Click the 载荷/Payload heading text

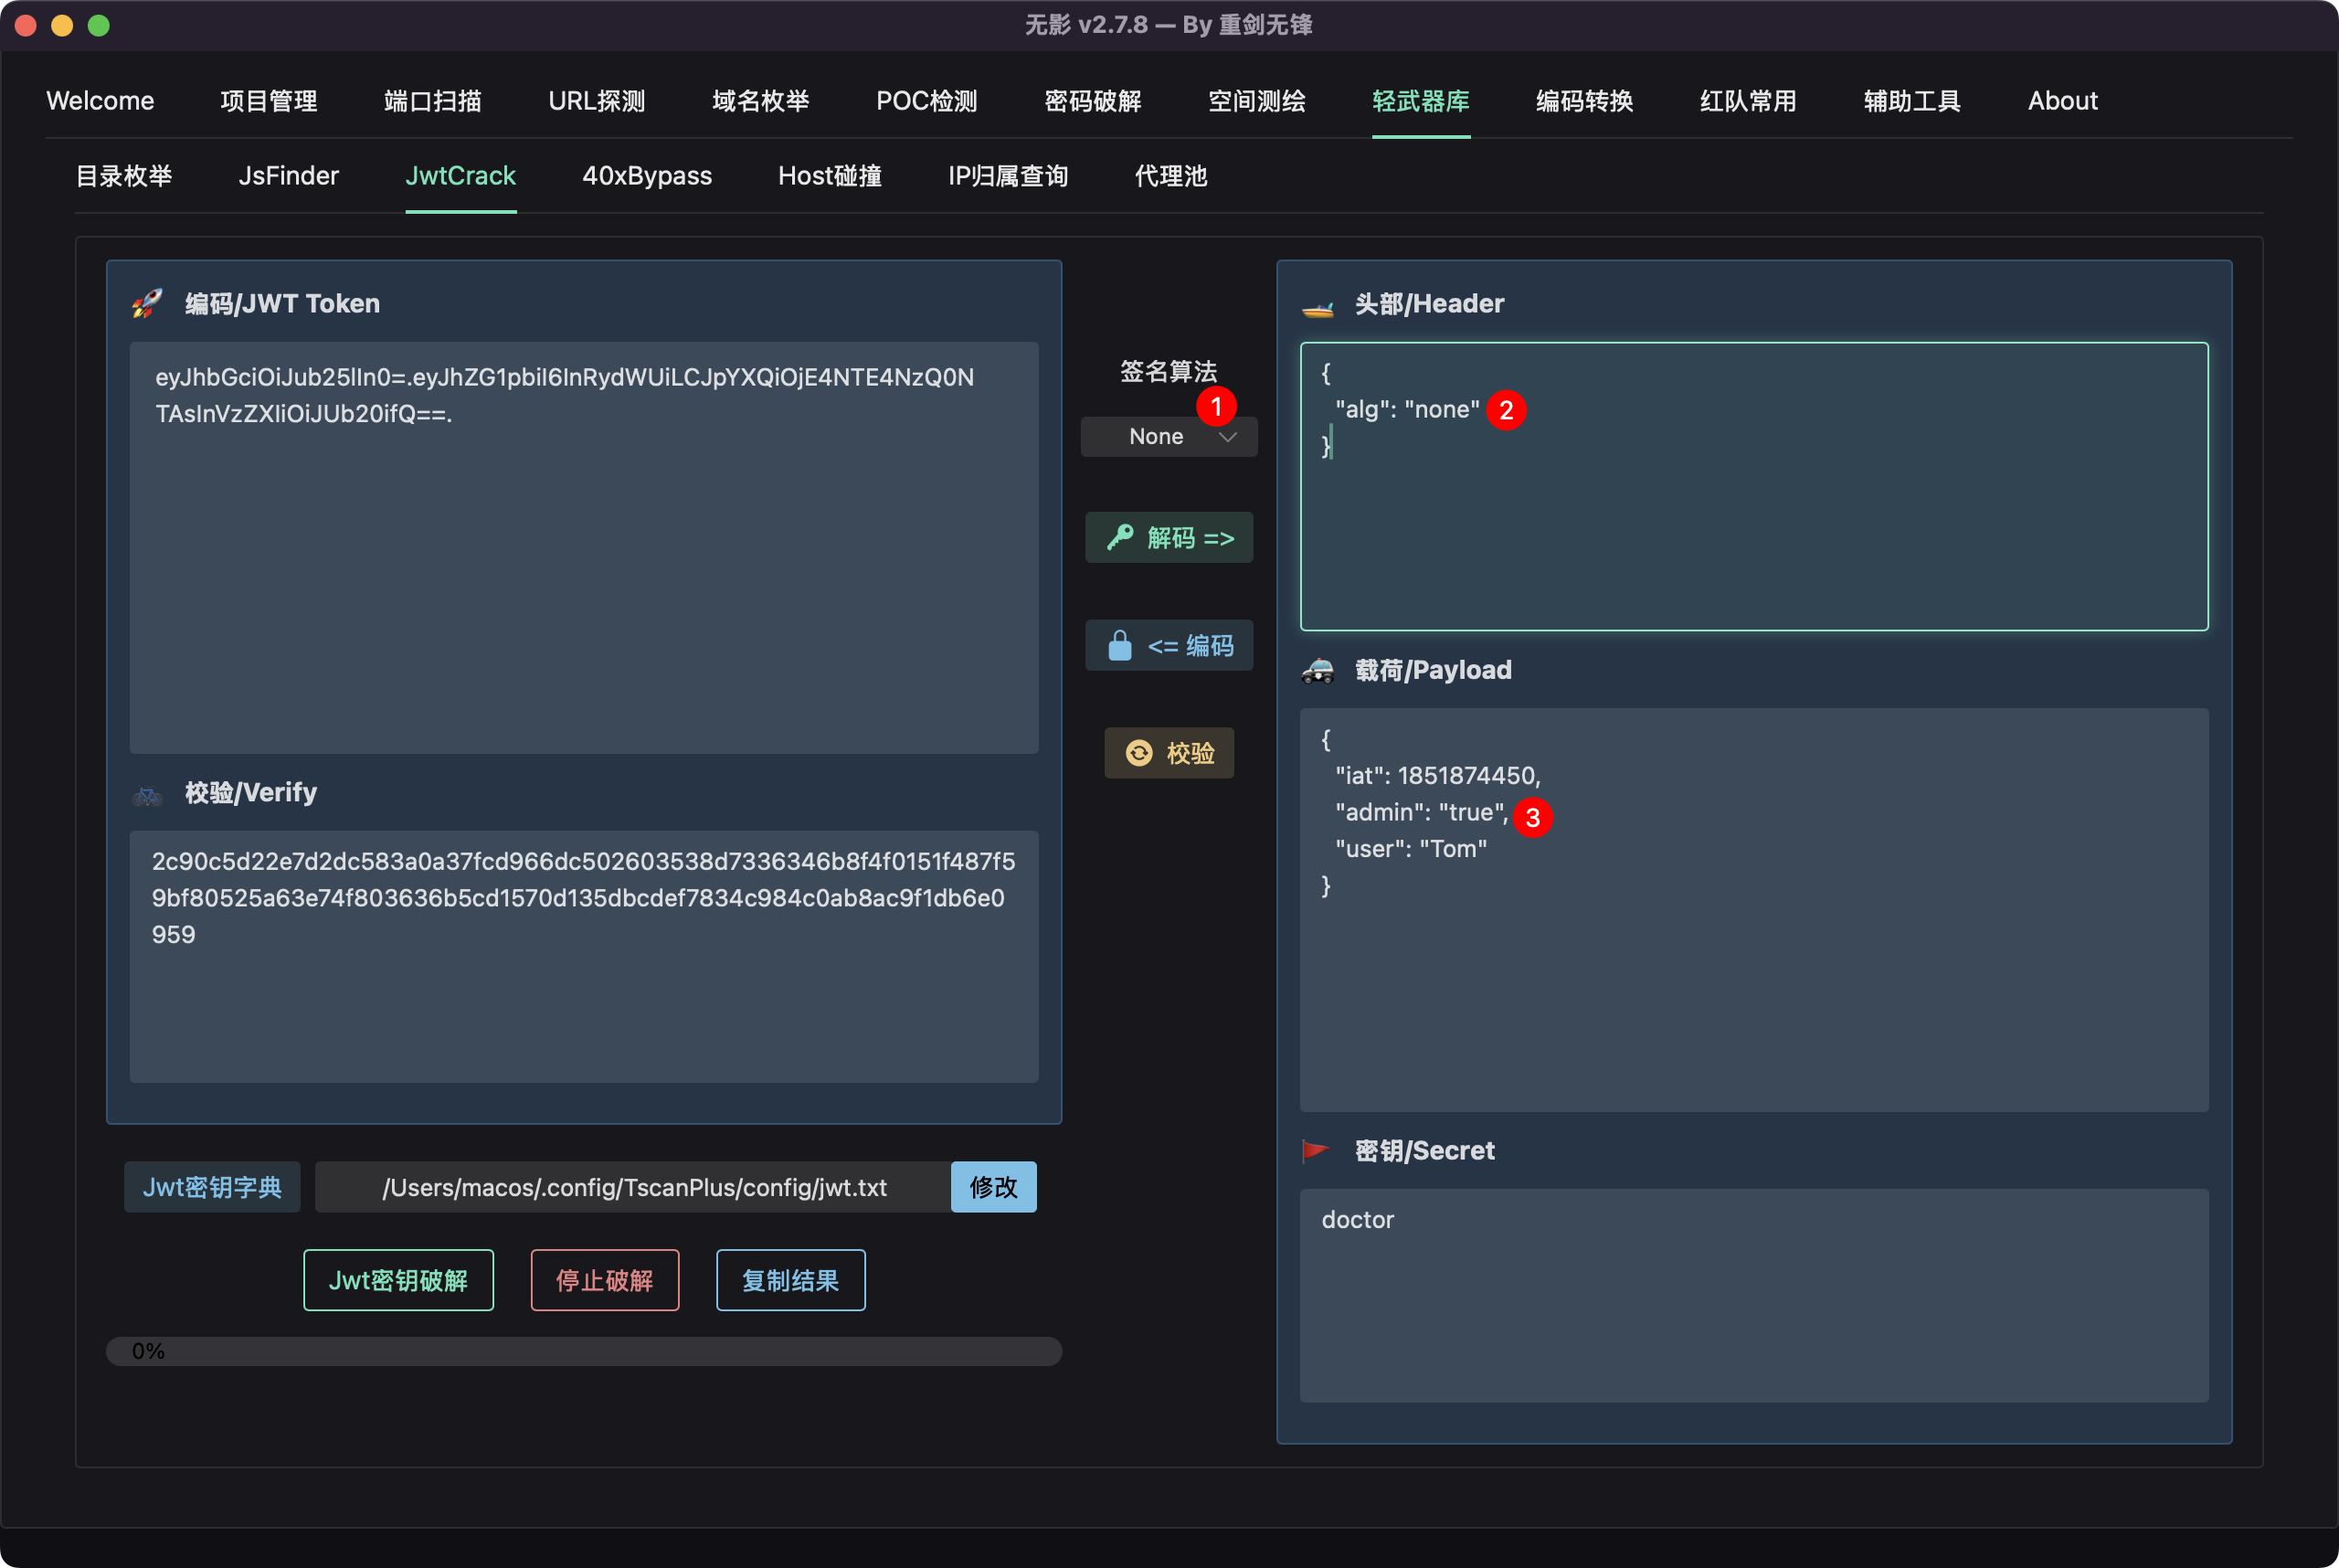[1433, 670]
